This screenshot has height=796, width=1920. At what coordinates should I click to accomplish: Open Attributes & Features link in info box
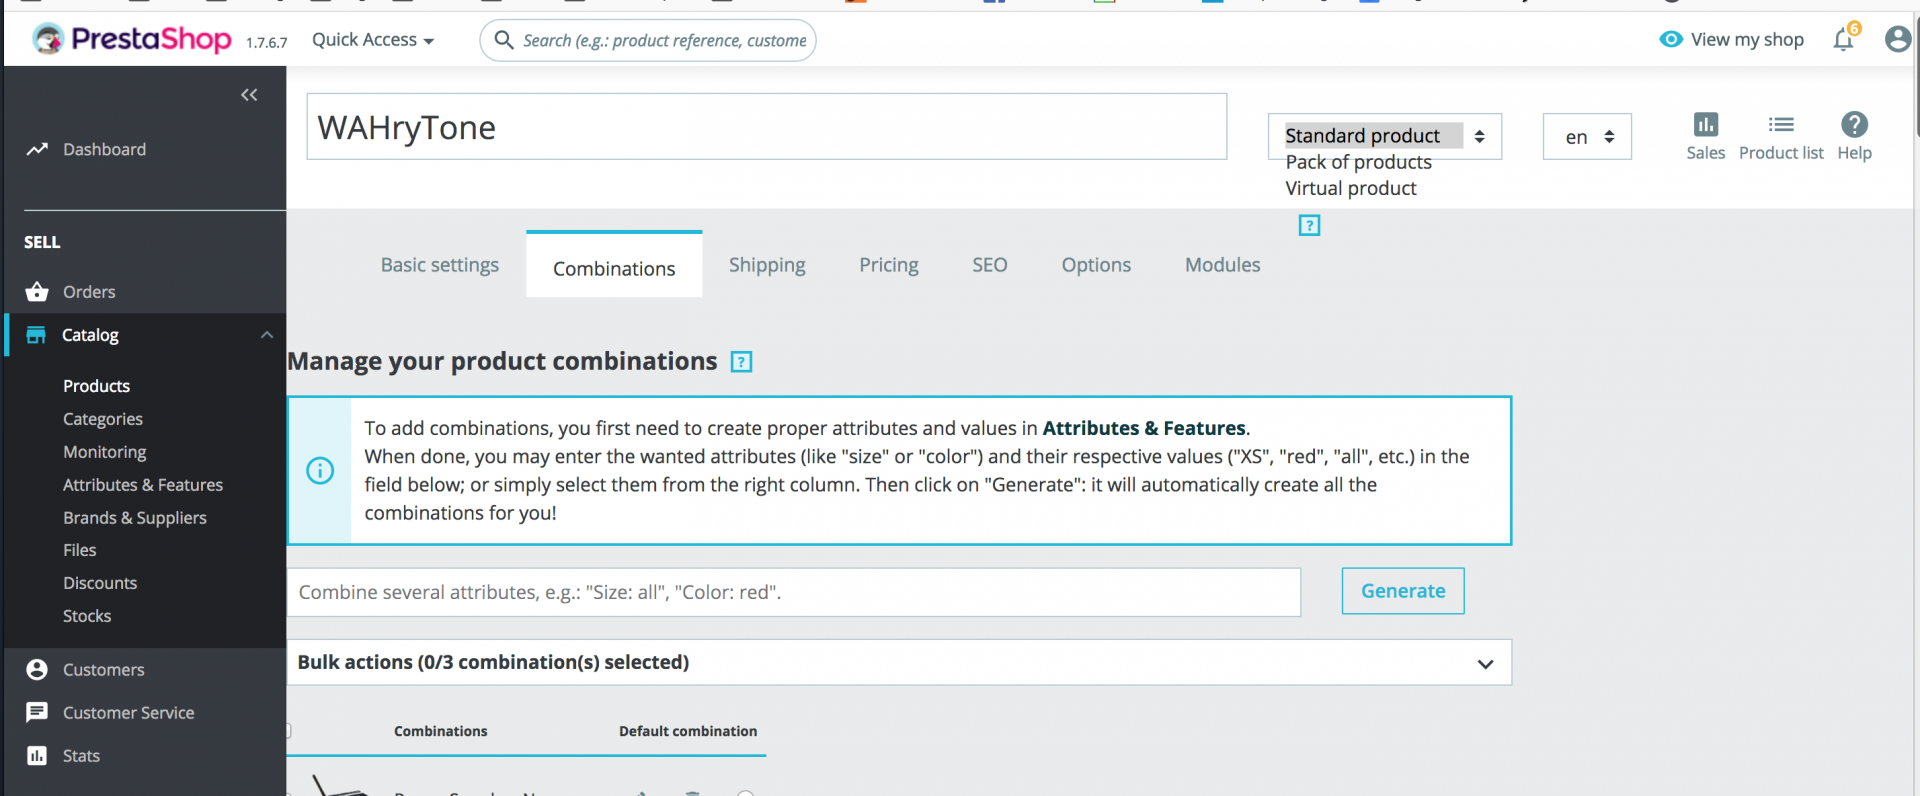(x=1144, y=428)
